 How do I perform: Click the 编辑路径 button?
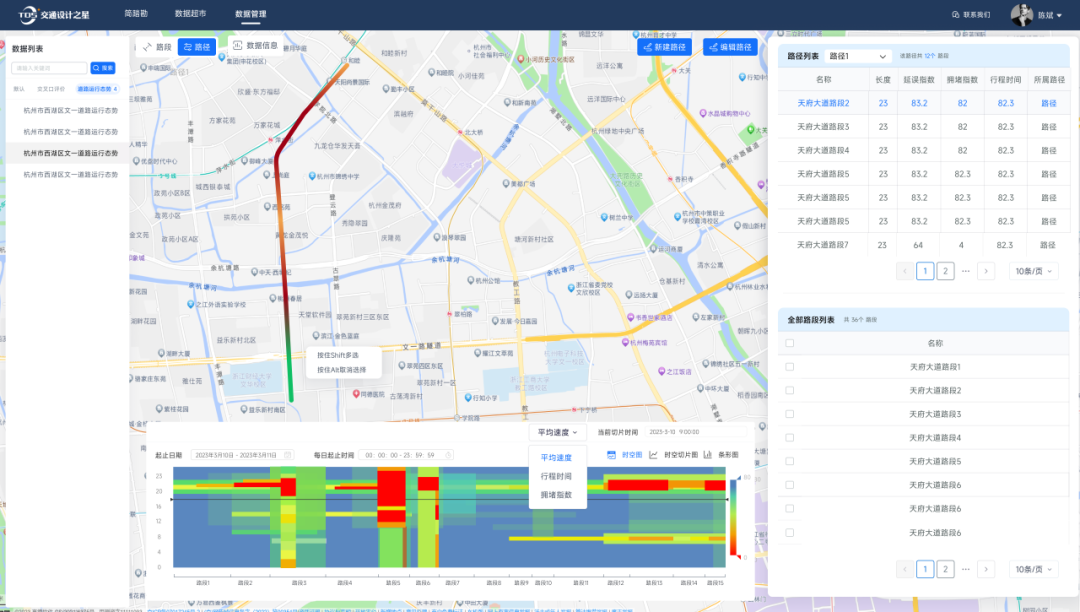730,47
